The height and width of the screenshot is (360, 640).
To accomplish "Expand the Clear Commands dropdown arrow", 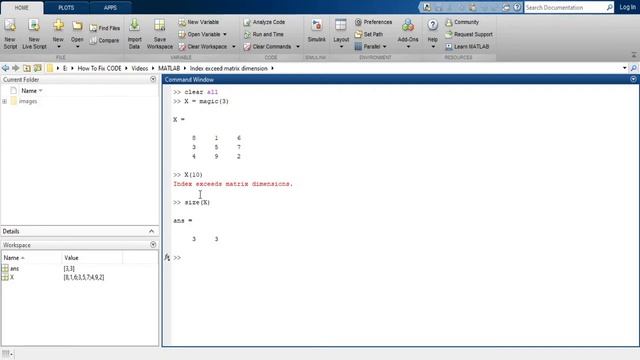I will coord(298,47).
